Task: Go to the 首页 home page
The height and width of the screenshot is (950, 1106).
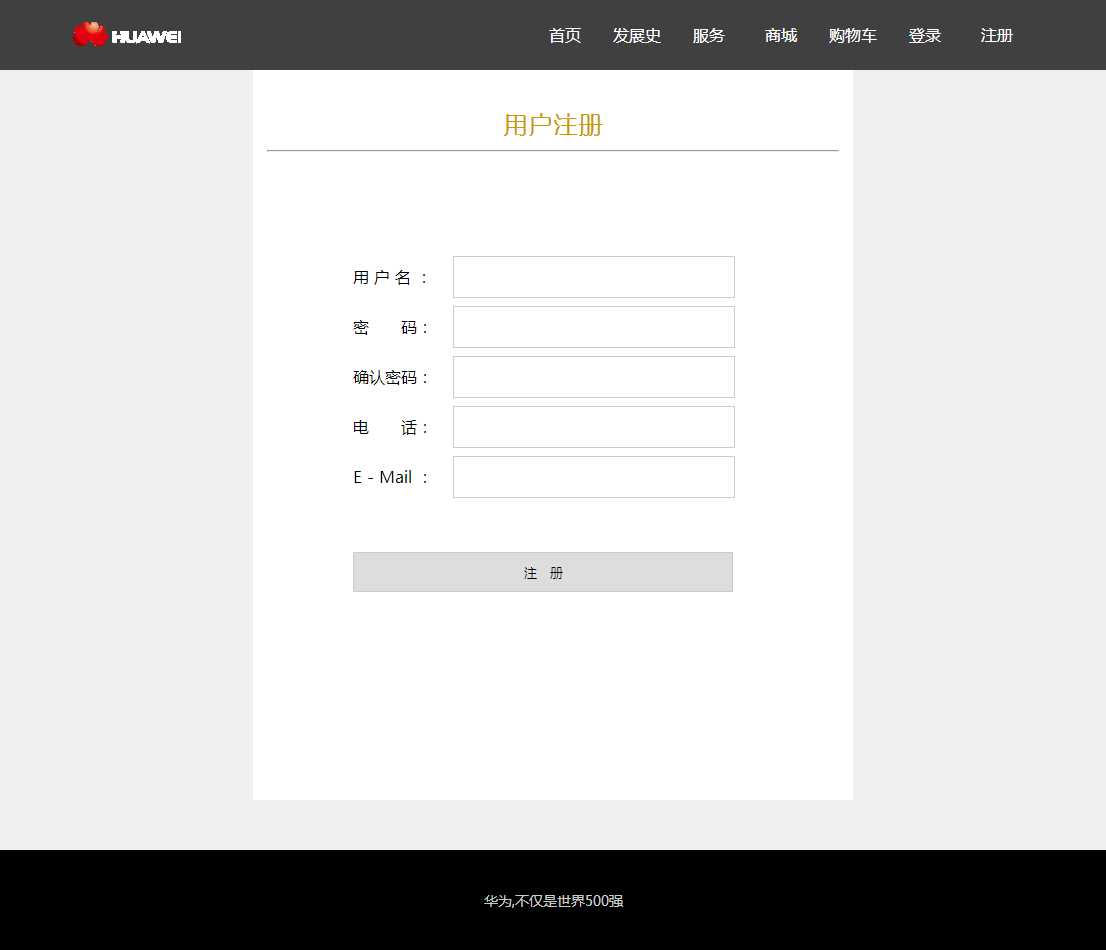Action: [x=565, y=36]
